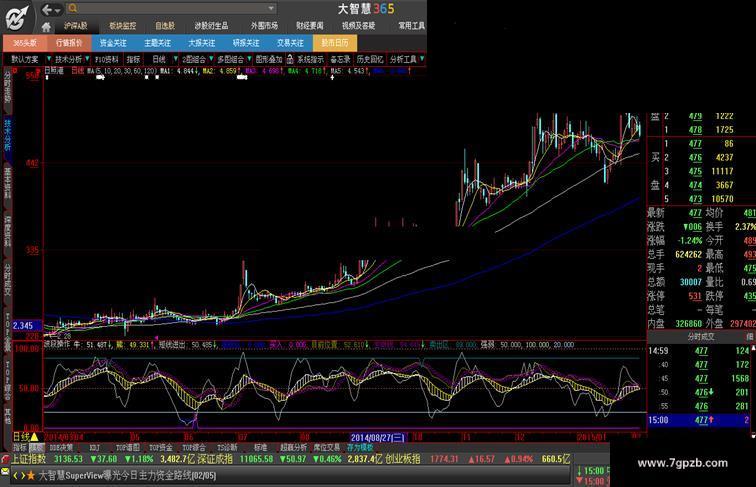Click the 指标 toolbar button
The width and height of the screenshot is (756, 487).
(x=134, y=59)
